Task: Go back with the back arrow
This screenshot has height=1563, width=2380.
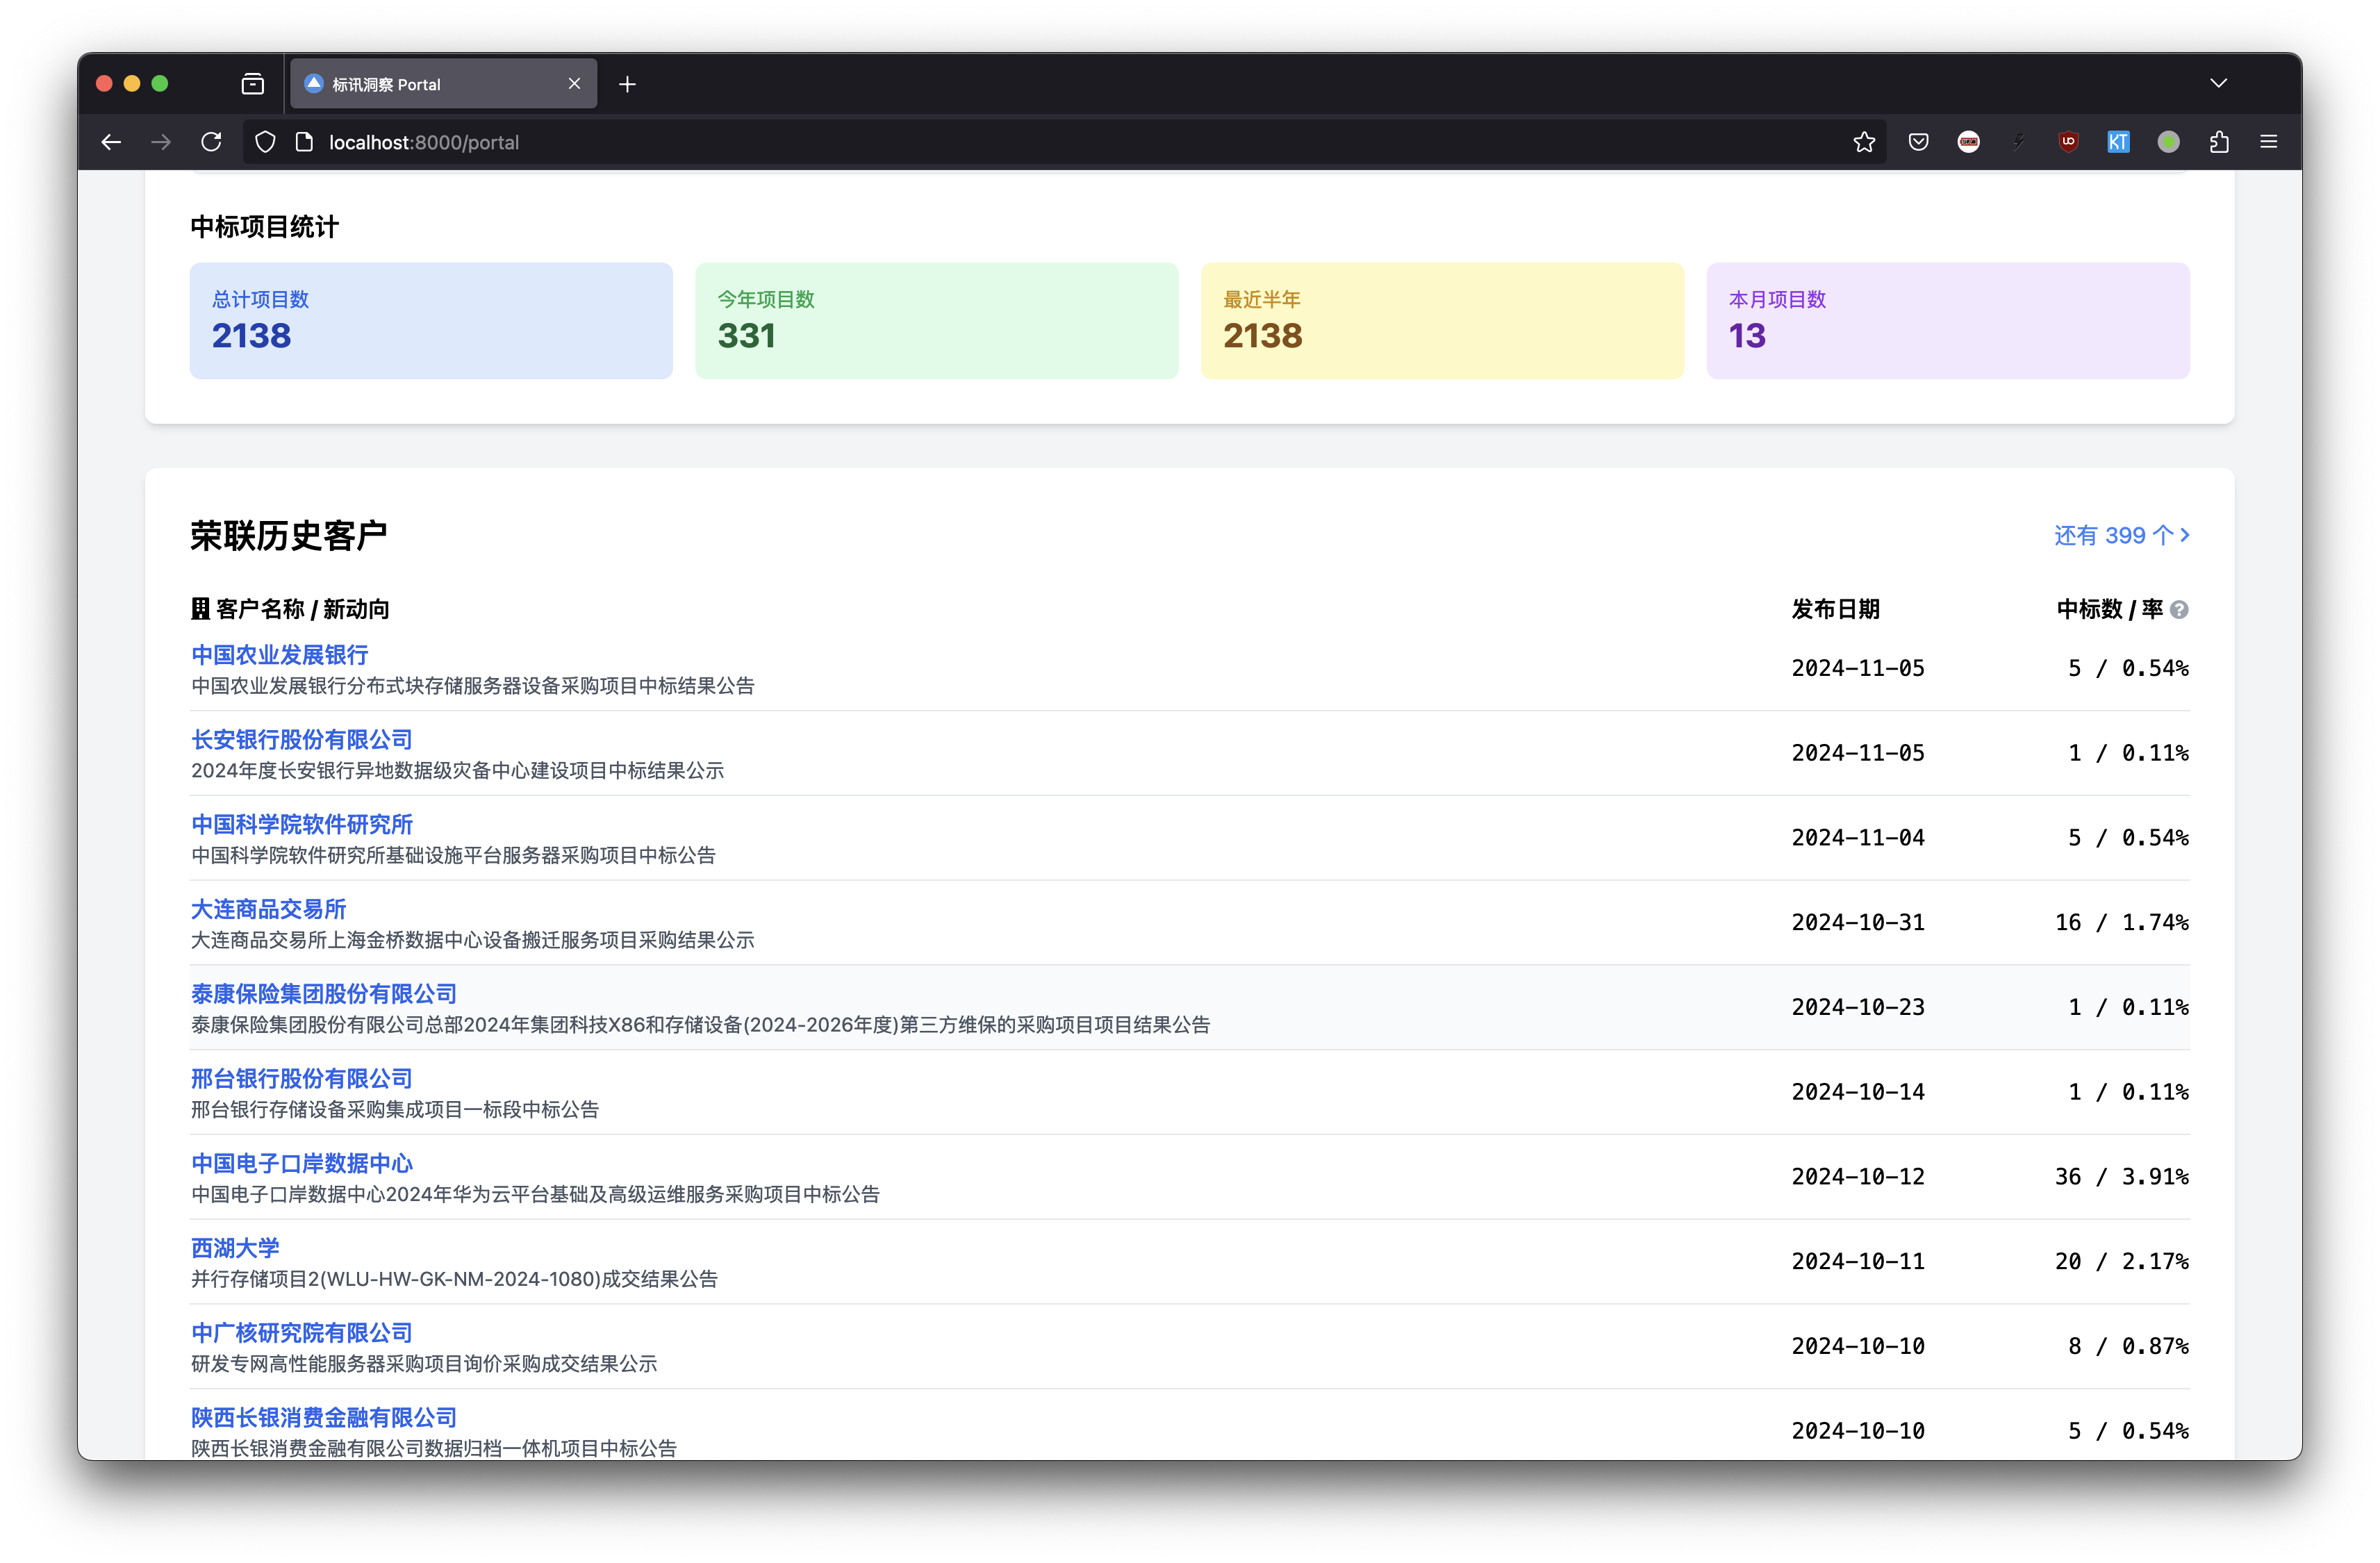Action: point(111,142)
